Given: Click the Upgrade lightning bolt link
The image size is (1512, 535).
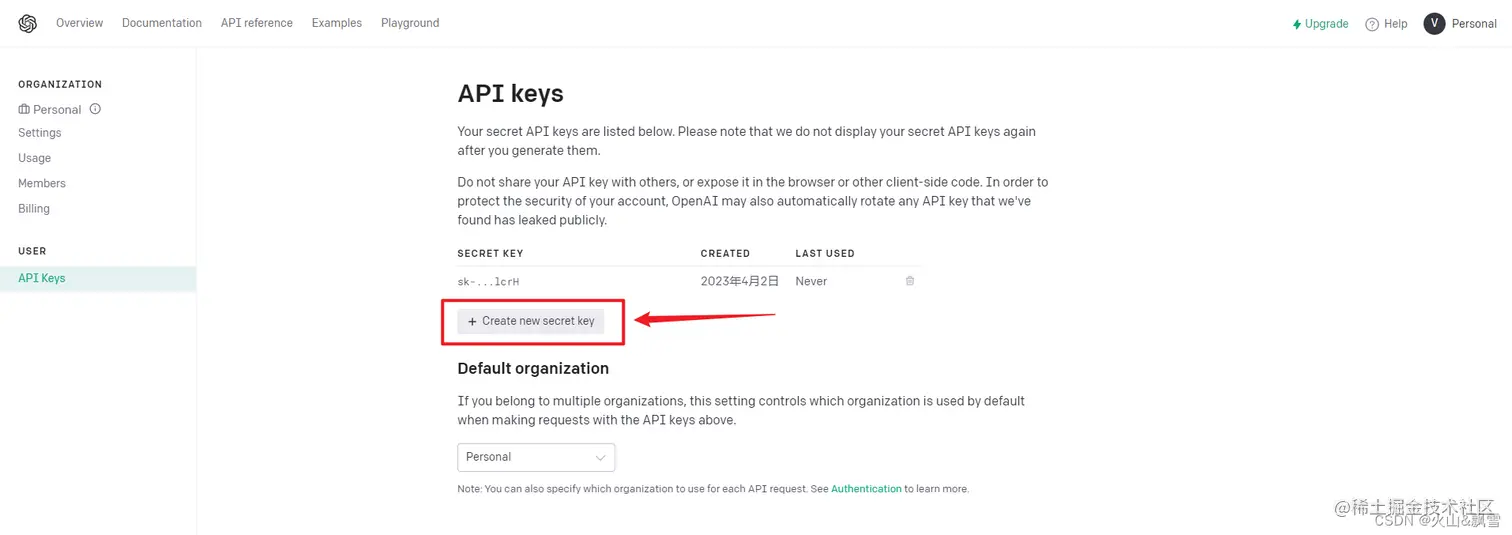Looking at the screenshot, I should click(x=1320, y=24).
